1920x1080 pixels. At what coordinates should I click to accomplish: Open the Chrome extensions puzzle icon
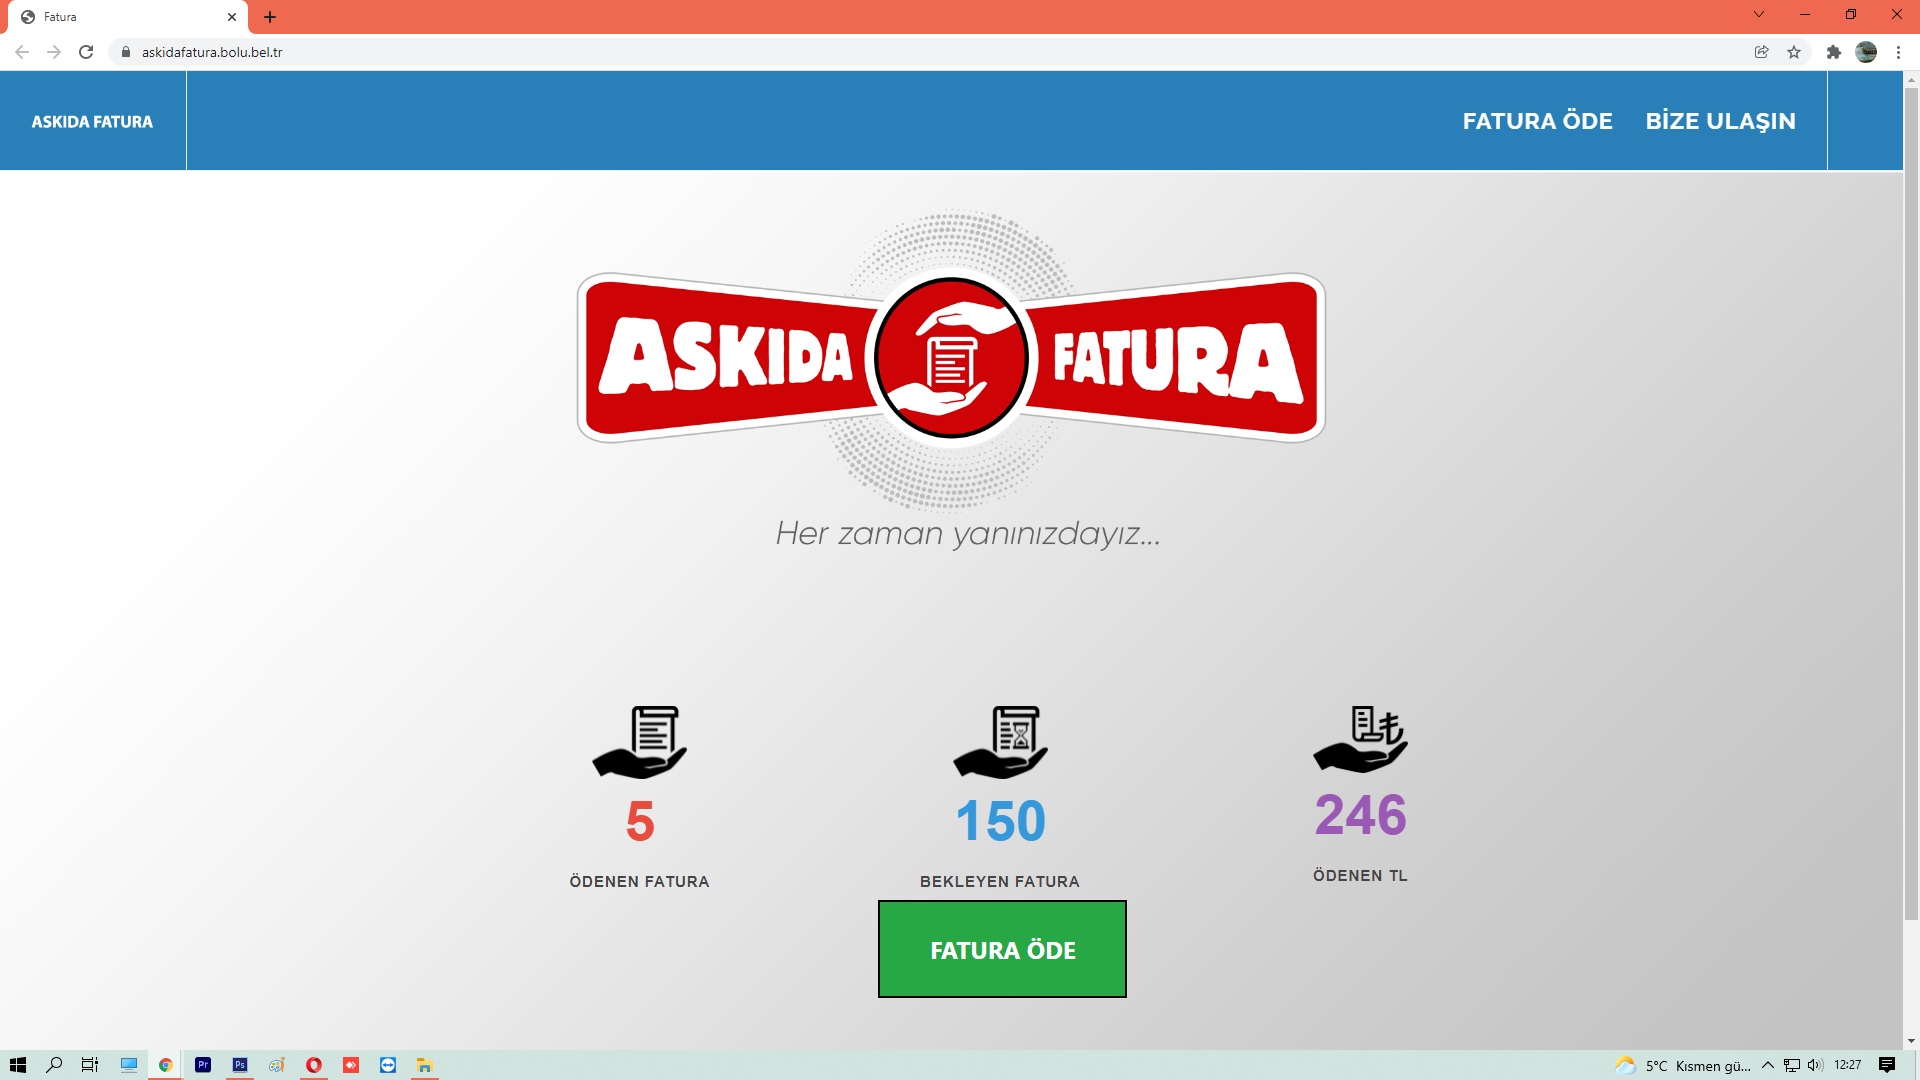tap(1834, 52)
